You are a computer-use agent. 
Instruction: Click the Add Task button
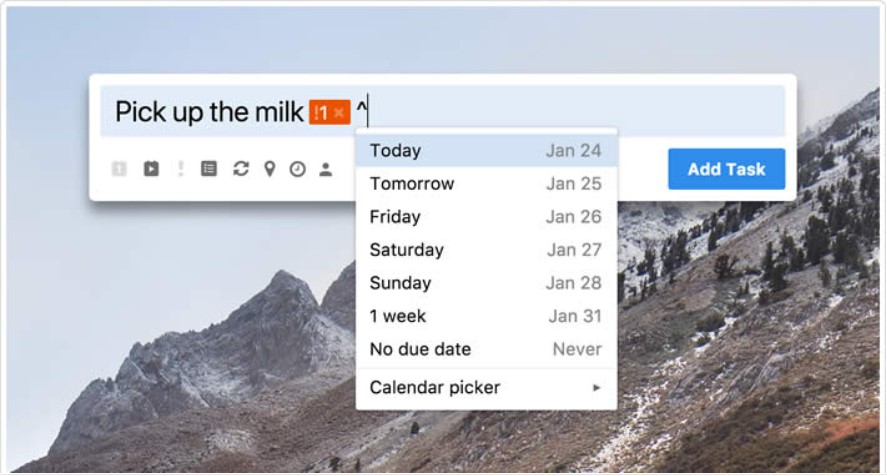click(726, 169)
